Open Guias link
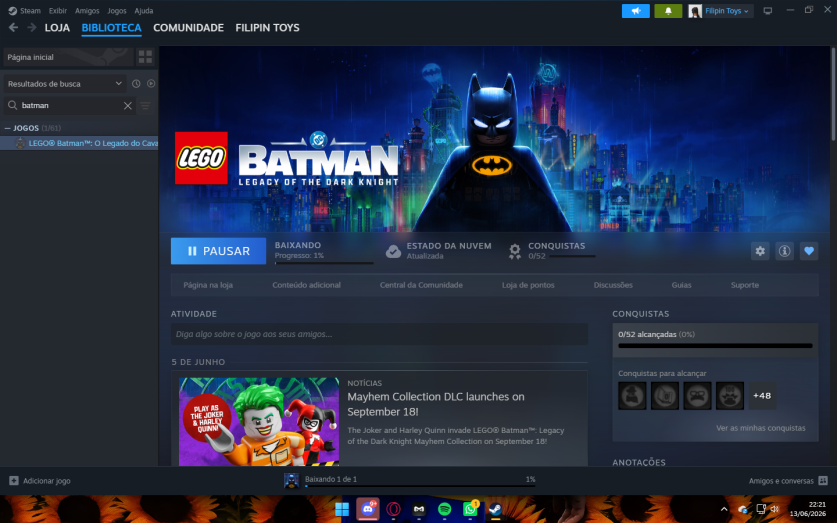The width and height of the screenshot is (837, 523). (x=681, y=285)
